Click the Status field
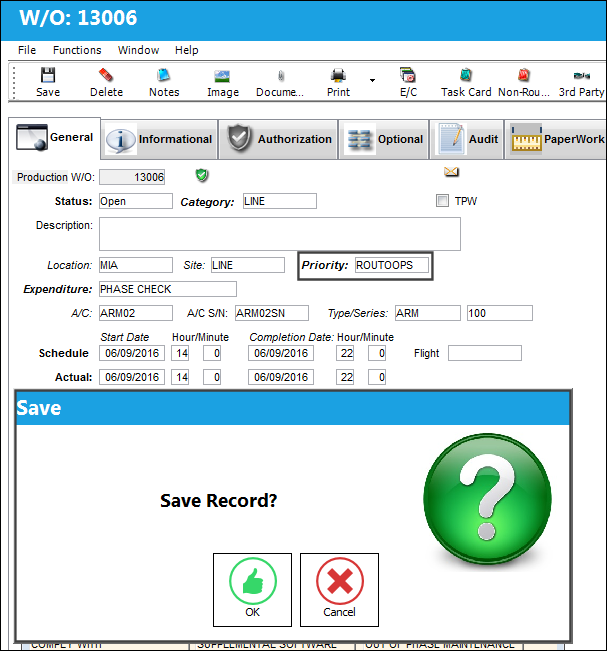This screenshot has height=651, width=607. [136, 201]
